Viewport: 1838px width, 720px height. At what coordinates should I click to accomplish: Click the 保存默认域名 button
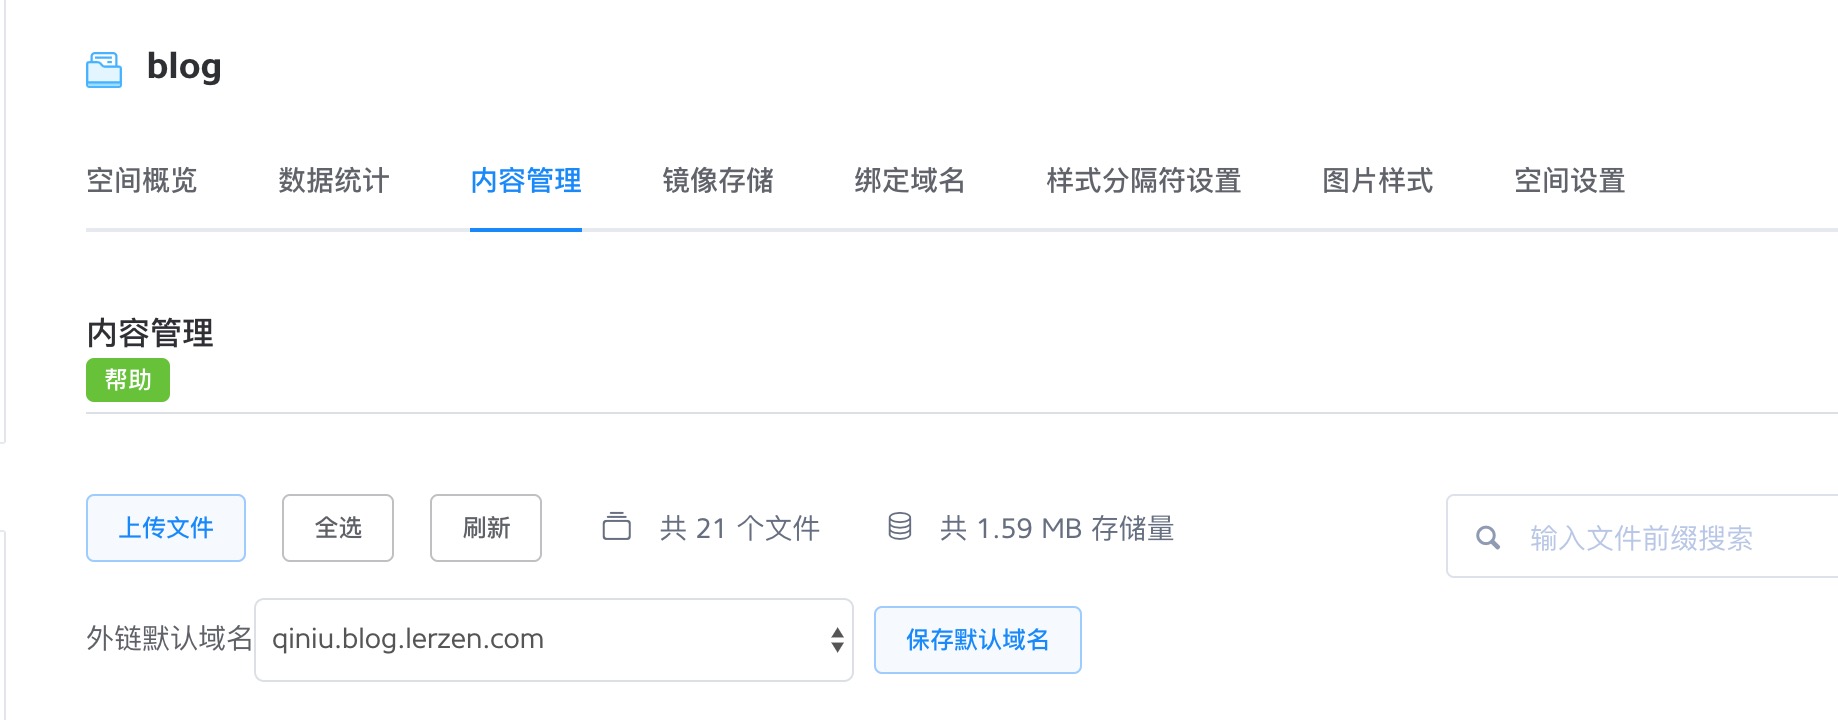[978, 640]
